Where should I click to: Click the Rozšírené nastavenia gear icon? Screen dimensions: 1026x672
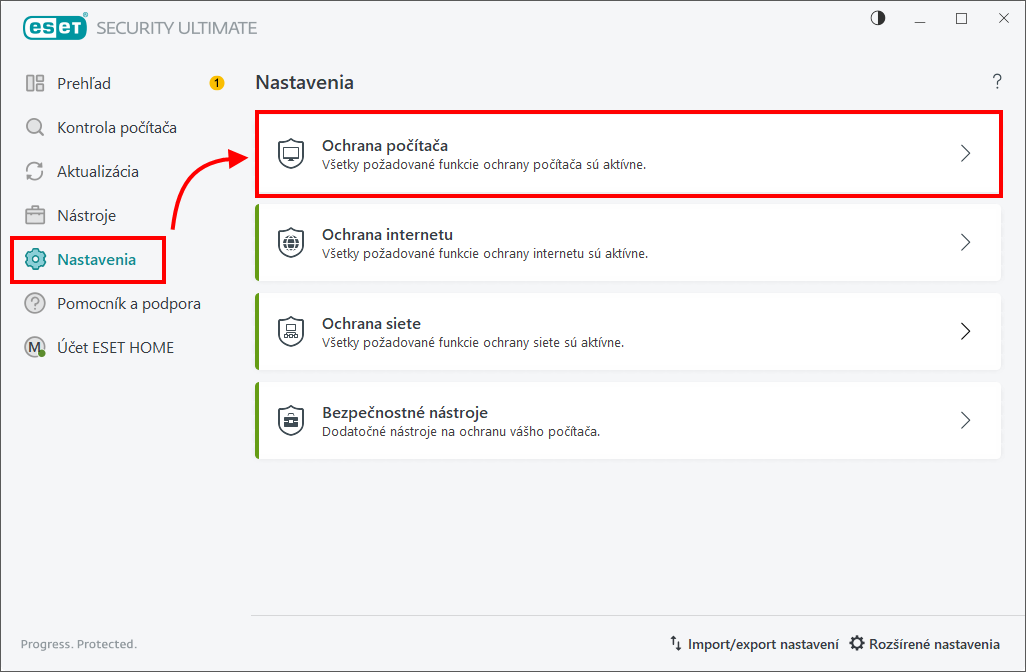[857, 644]
